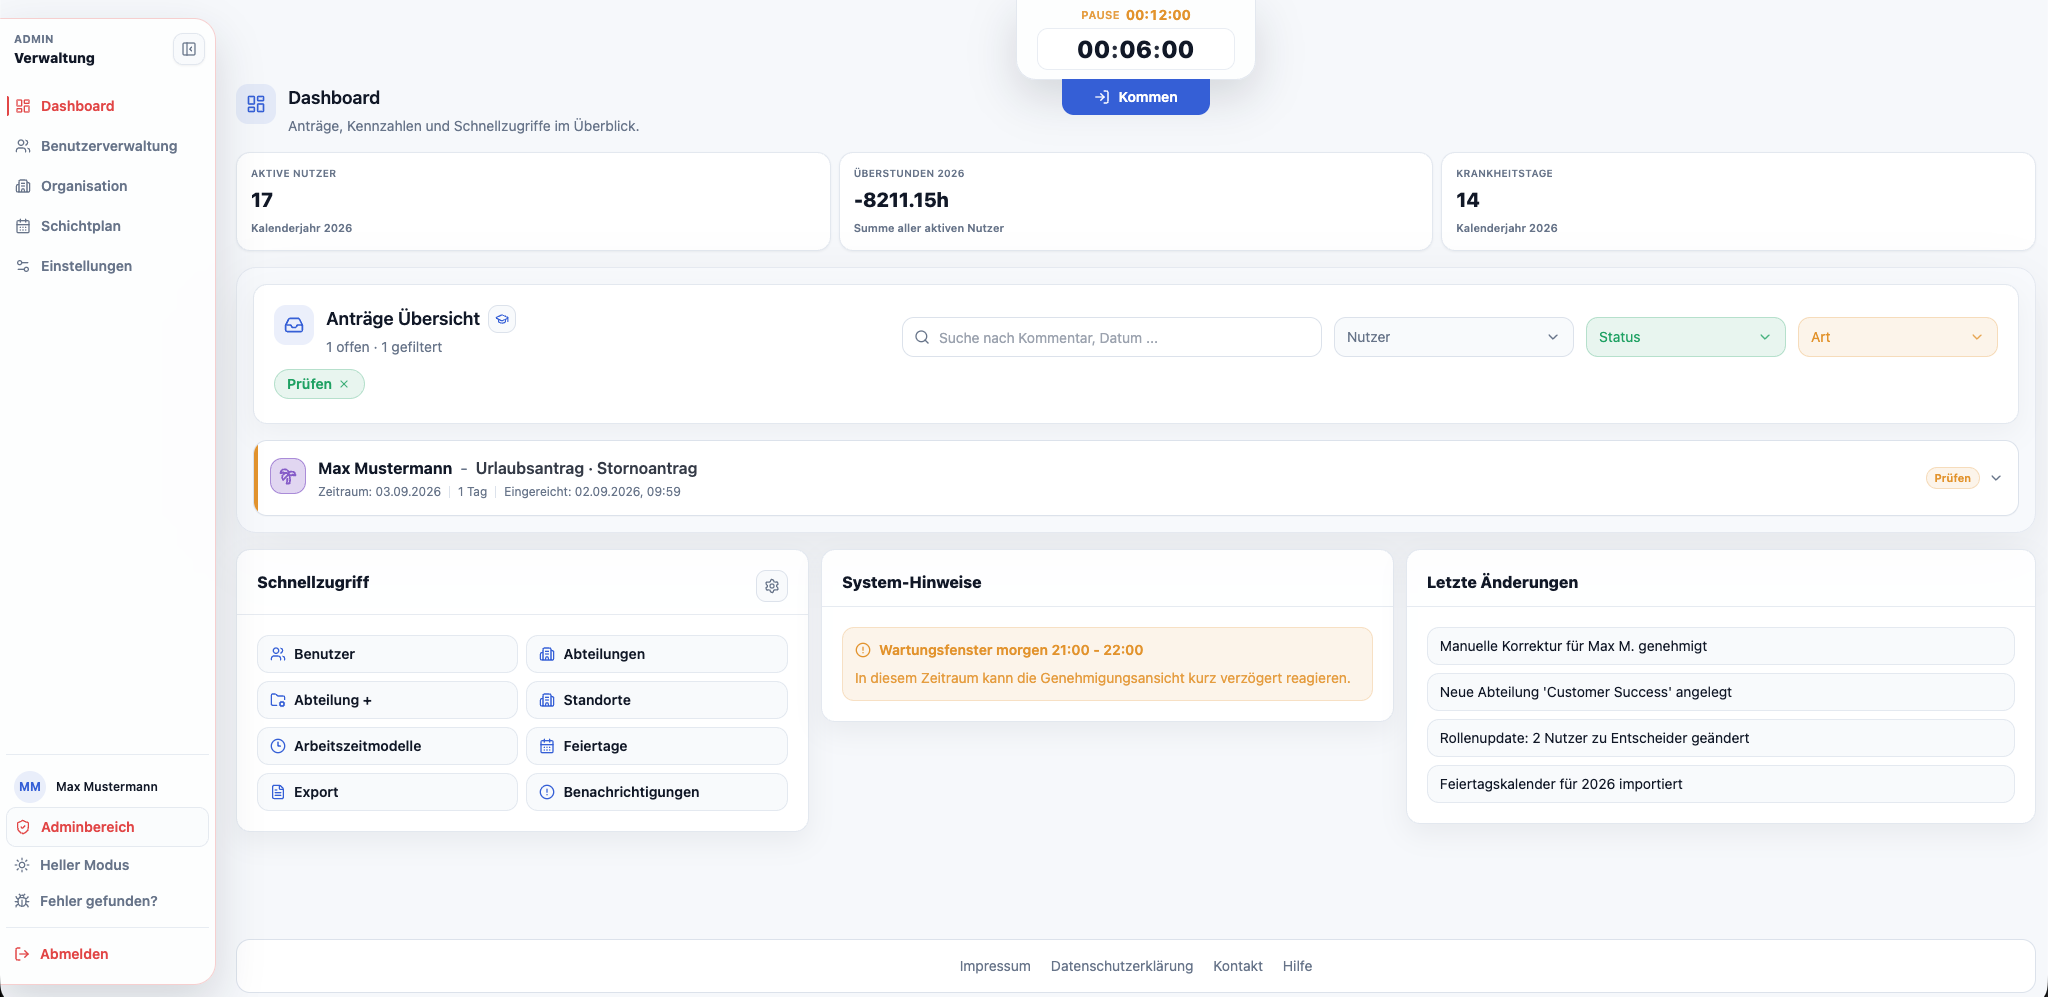This screenshot has width=2048, height=997.
Task: Open Benachrichtigungen quick access
Action: pos(657,792)
